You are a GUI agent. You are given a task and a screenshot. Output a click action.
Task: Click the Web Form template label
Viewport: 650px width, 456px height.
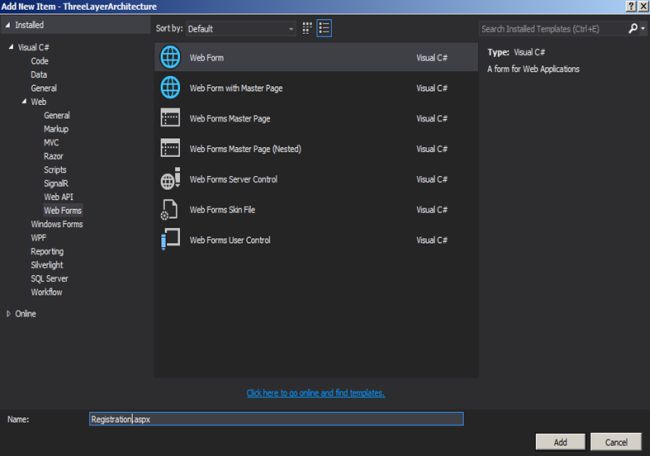206,58
